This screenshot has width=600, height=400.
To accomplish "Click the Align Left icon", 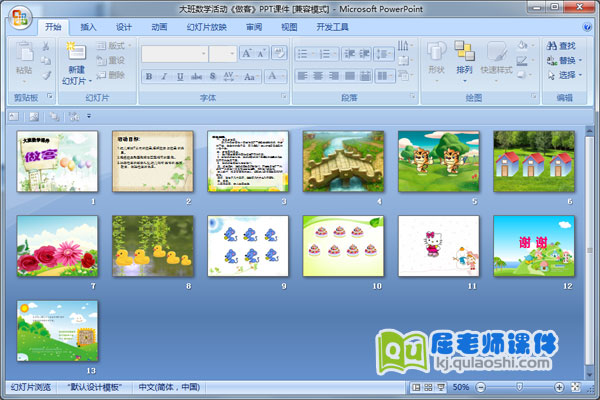I will (303, 76).
